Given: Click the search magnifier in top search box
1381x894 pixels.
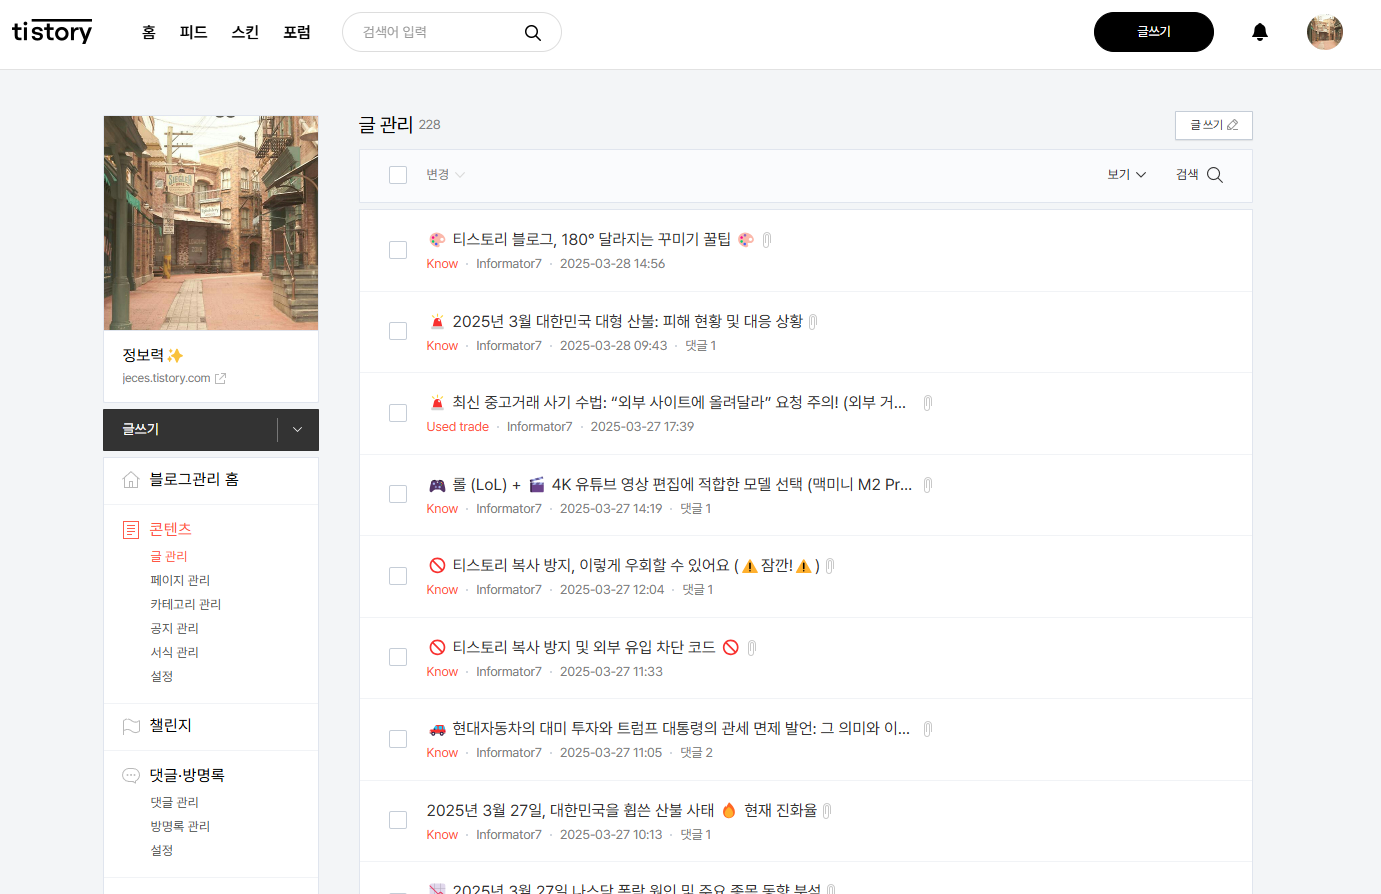Looking at the screenshot, I should point(533,33).
